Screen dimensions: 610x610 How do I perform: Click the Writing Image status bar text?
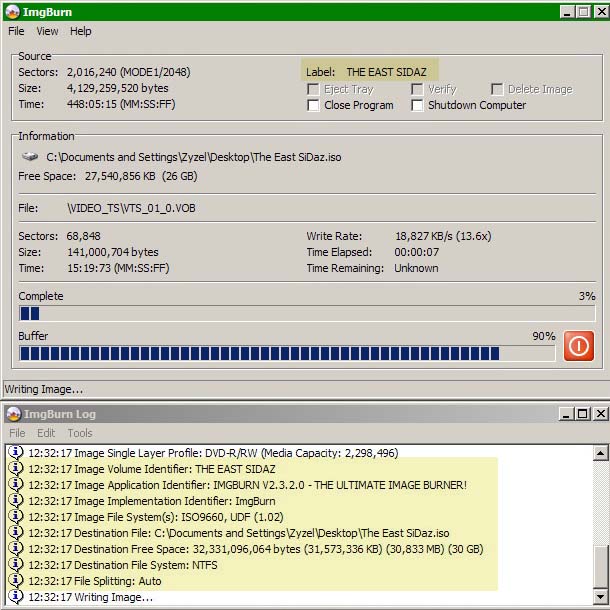pos(44,389)
